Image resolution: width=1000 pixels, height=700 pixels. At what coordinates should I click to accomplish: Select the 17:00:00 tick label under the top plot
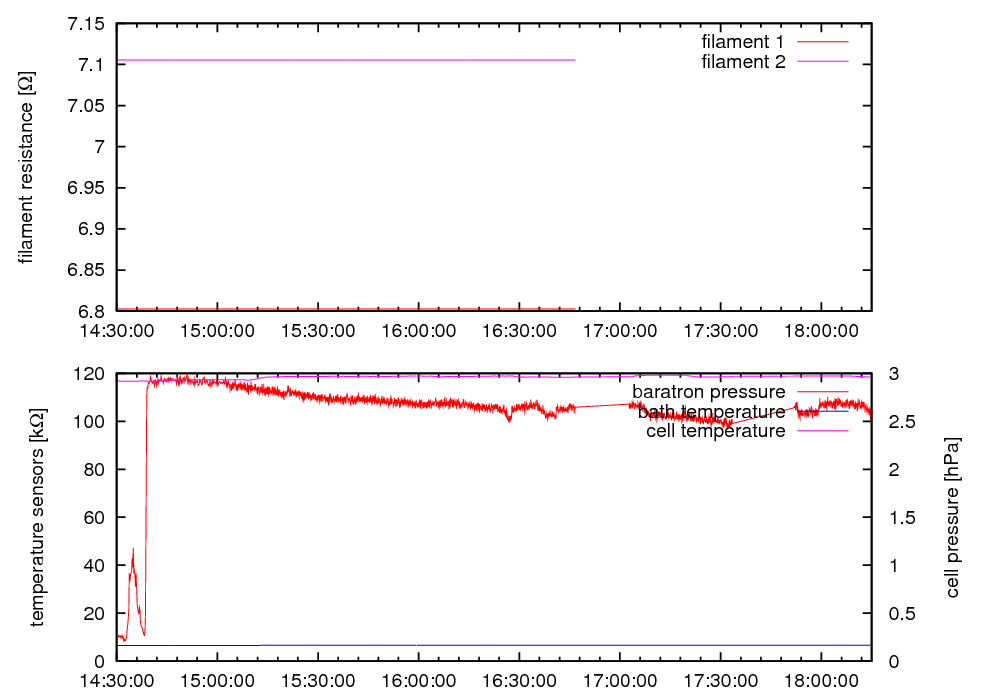click(620, 331)
